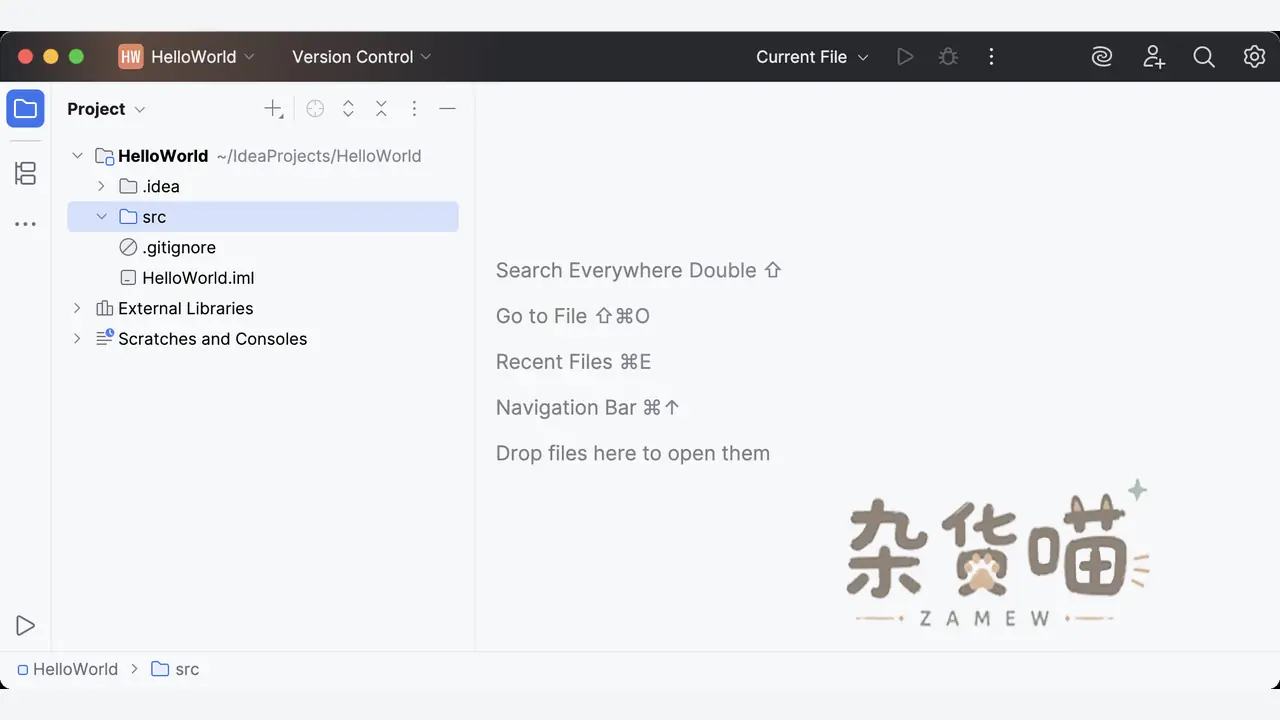Image resolution: width=1280 pixels, height=720 pixels.
Task: Select the src folder row
Action: pyautogui.click(x=263, y=217)
